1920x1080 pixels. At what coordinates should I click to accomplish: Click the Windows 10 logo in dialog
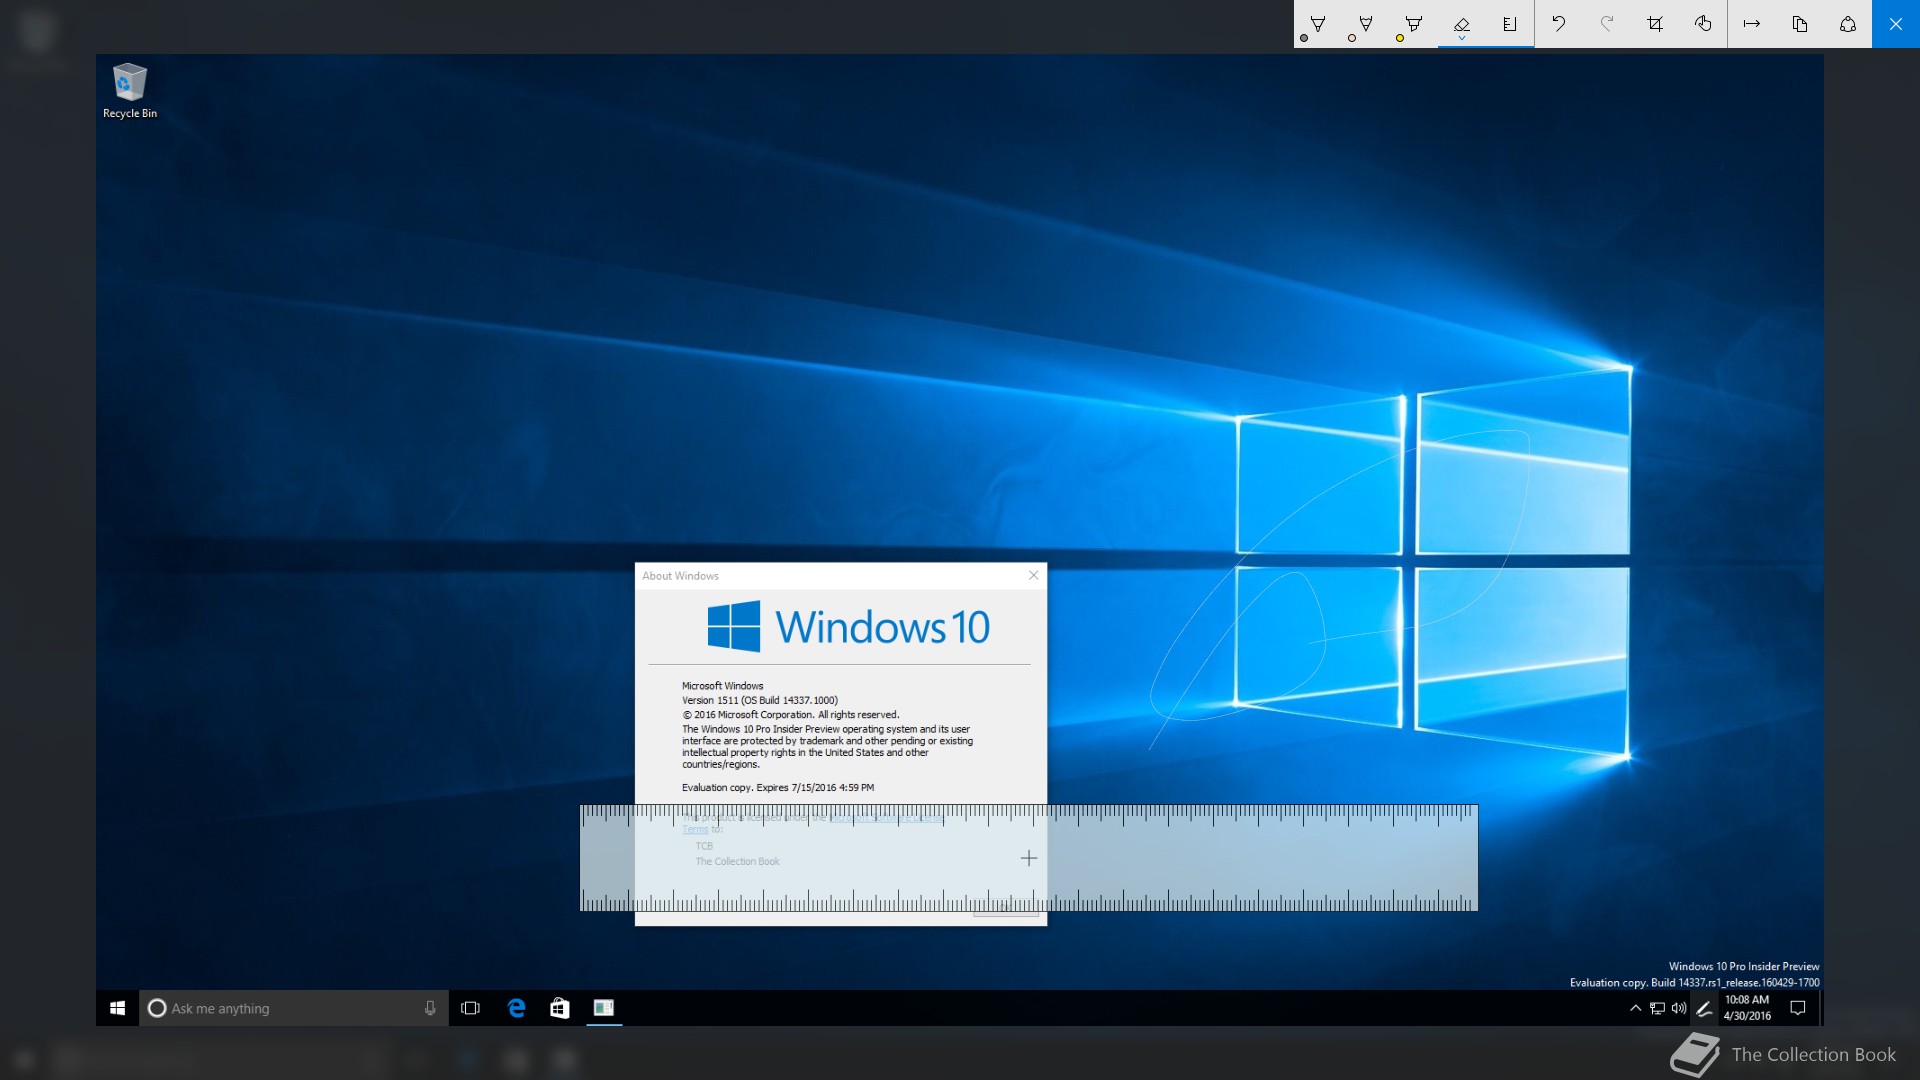pyautogui.click(x=848, y=627)
